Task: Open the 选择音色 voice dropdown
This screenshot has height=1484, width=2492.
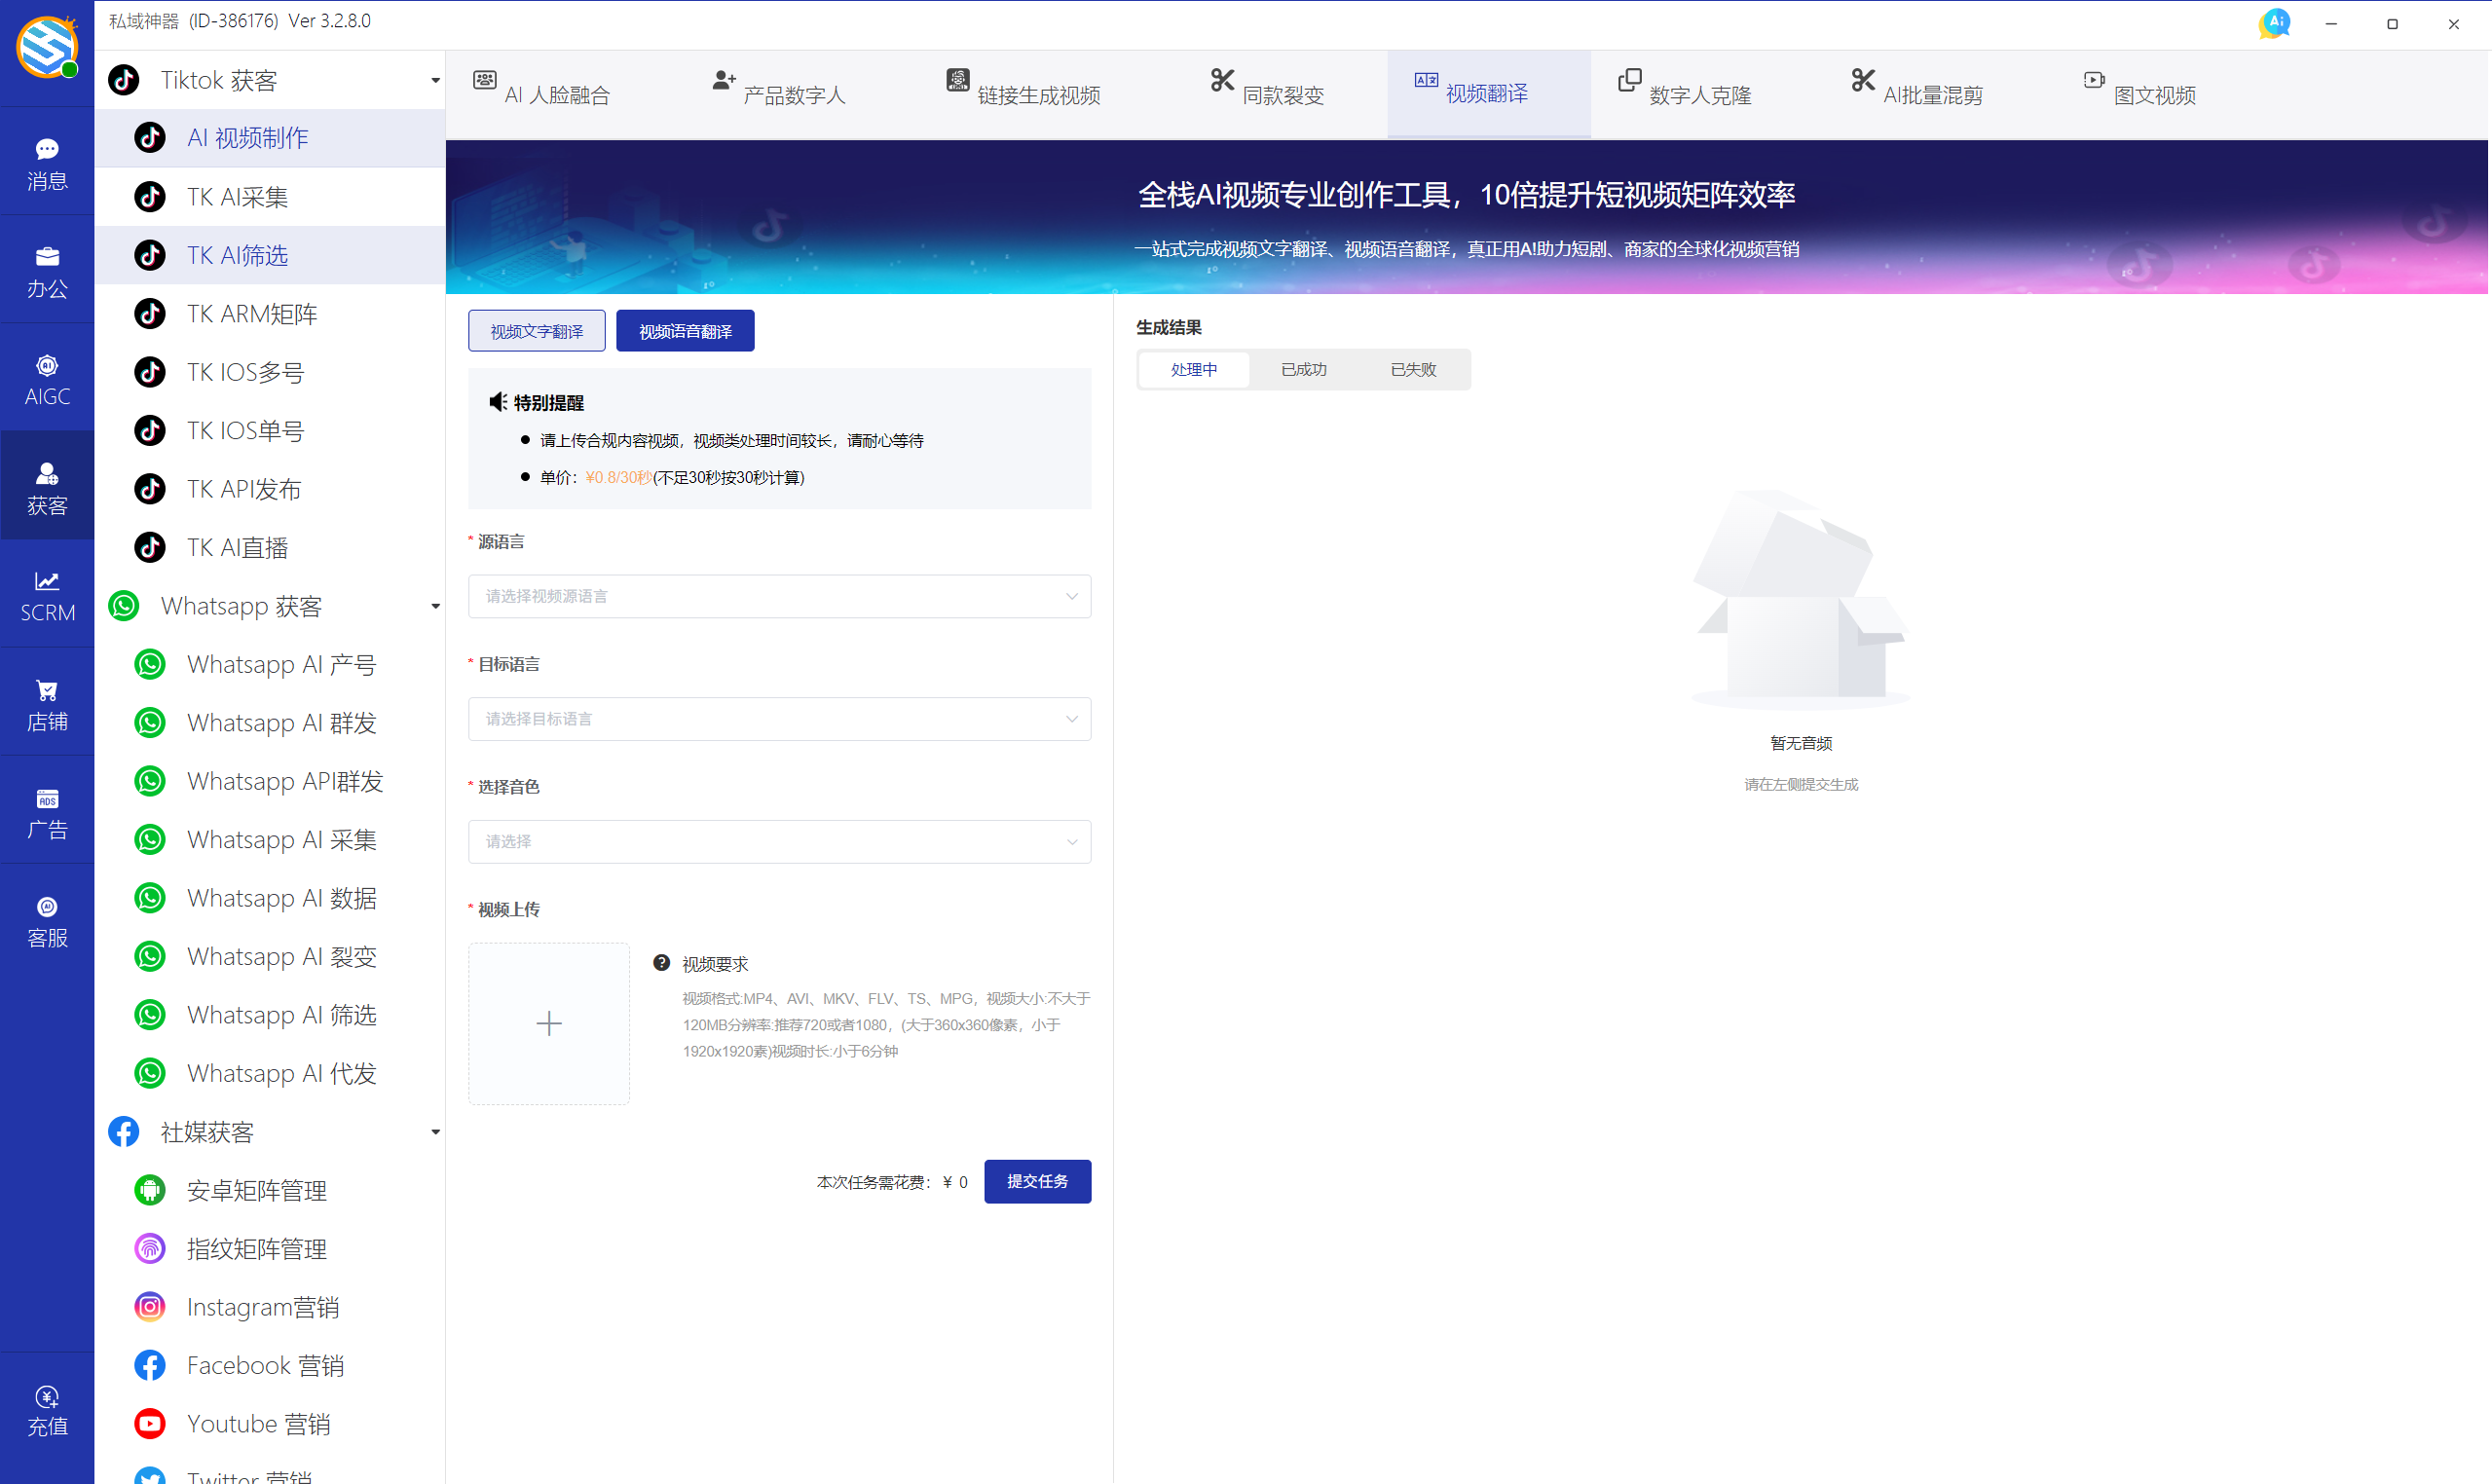Action: (x=779, y=841)
